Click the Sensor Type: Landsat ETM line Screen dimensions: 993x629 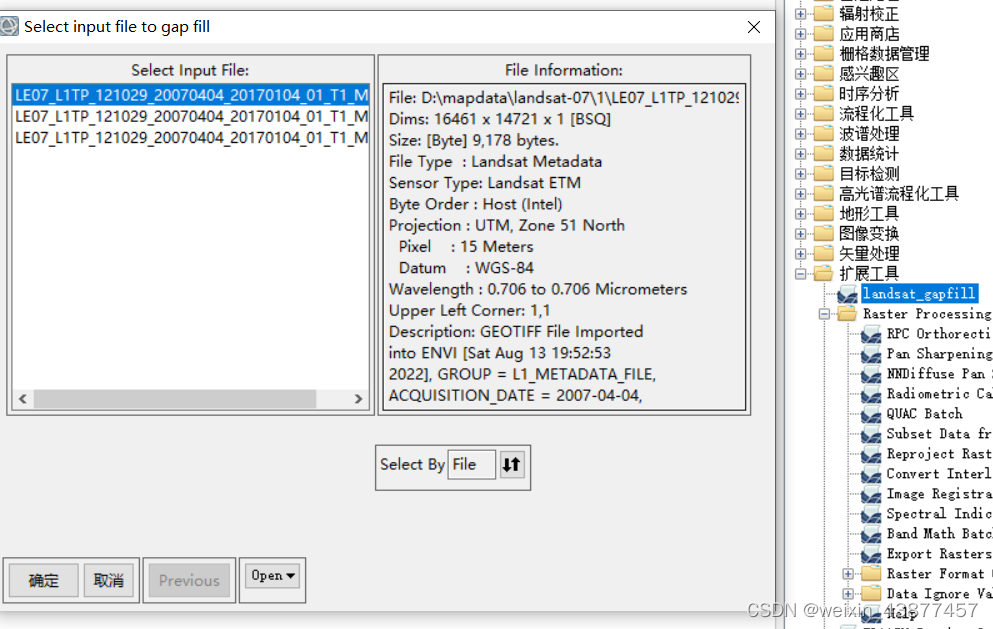point(484,183)
